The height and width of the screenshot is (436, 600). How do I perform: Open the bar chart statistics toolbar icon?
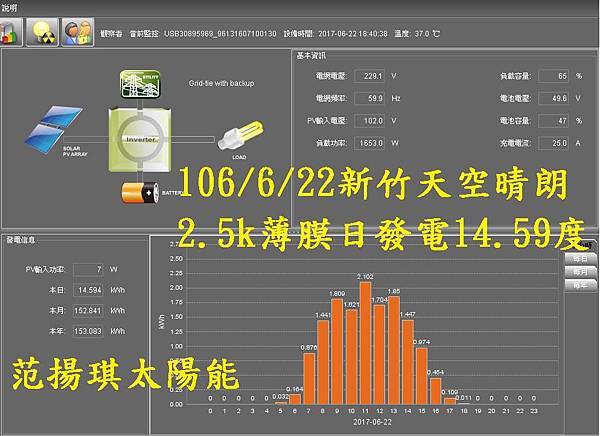click(x=11, y=33)
